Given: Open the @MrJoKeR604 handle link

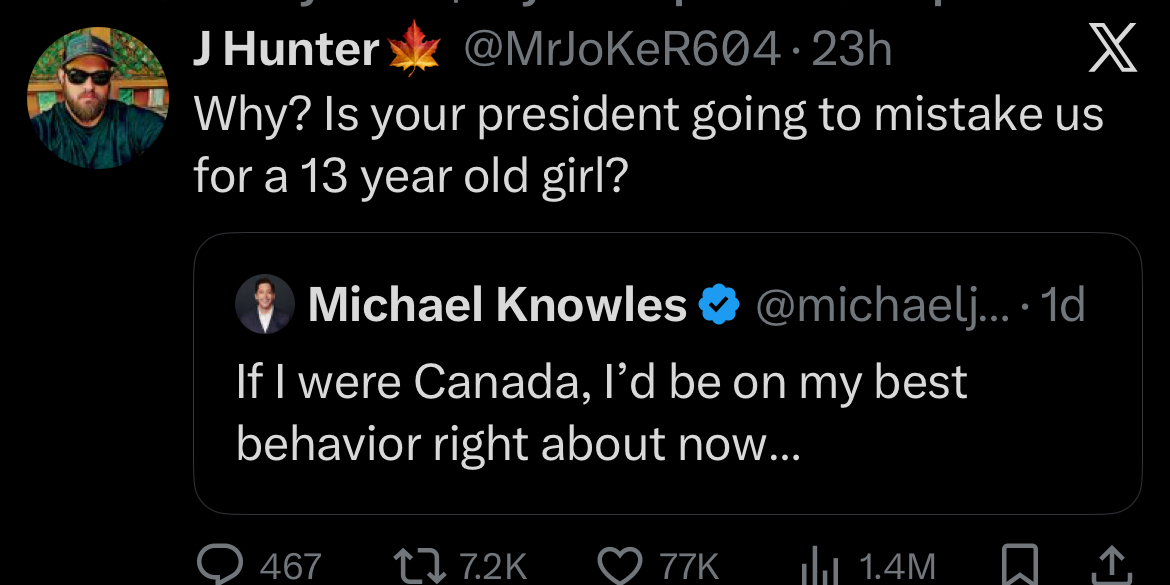Looking at the screenshot, I should tap(620, 51).
